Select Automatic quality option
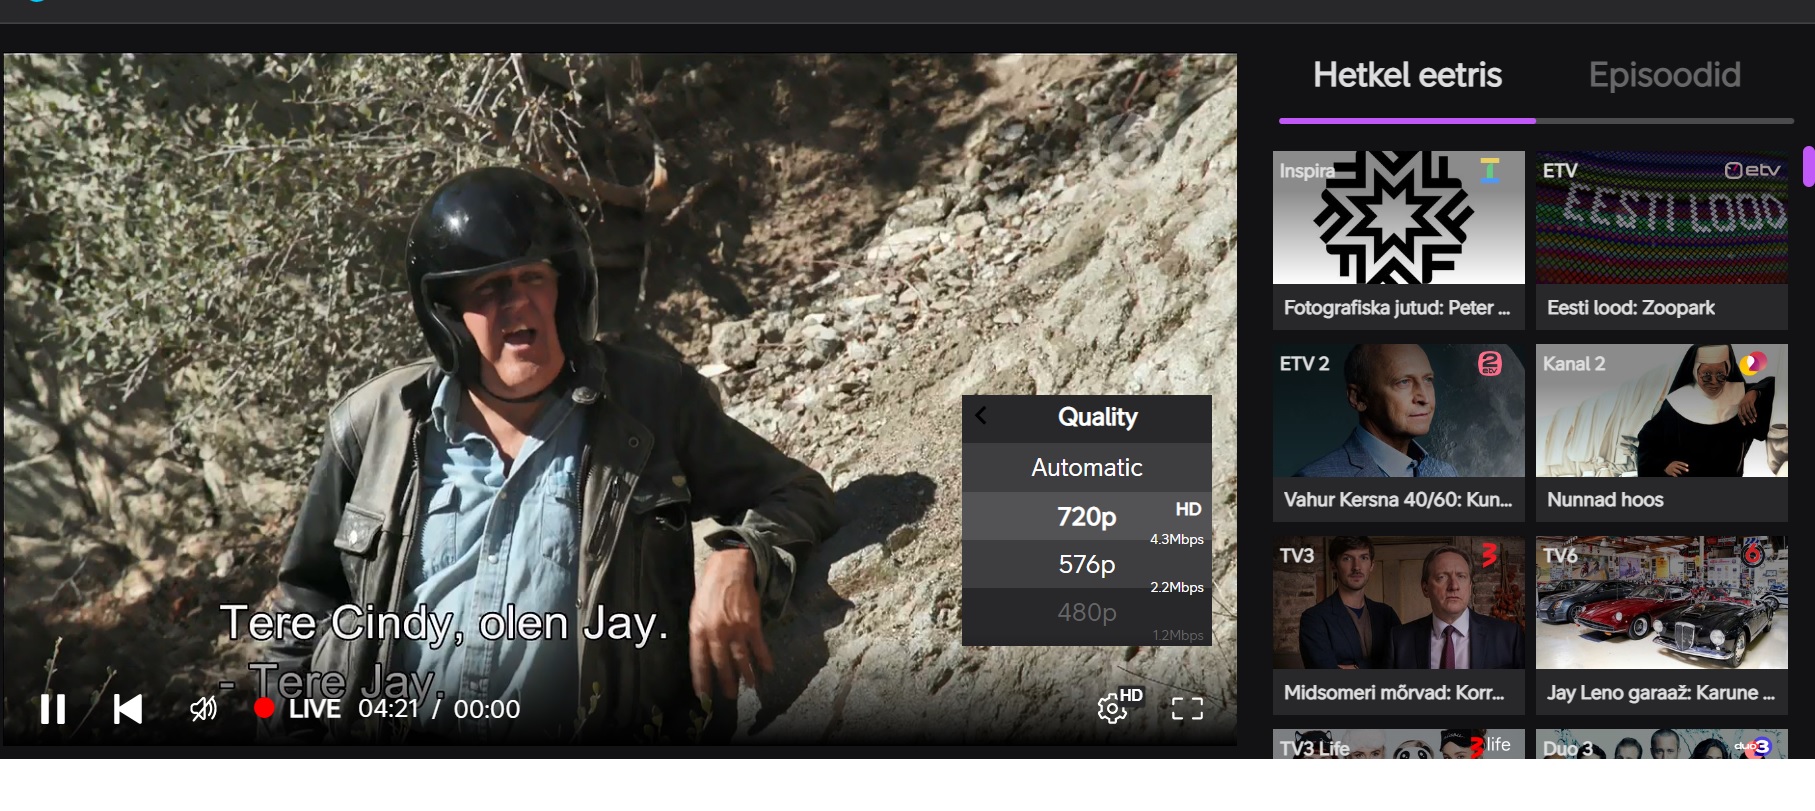The height and width of the screenshot is (811, 1815). click(1086, 468)
